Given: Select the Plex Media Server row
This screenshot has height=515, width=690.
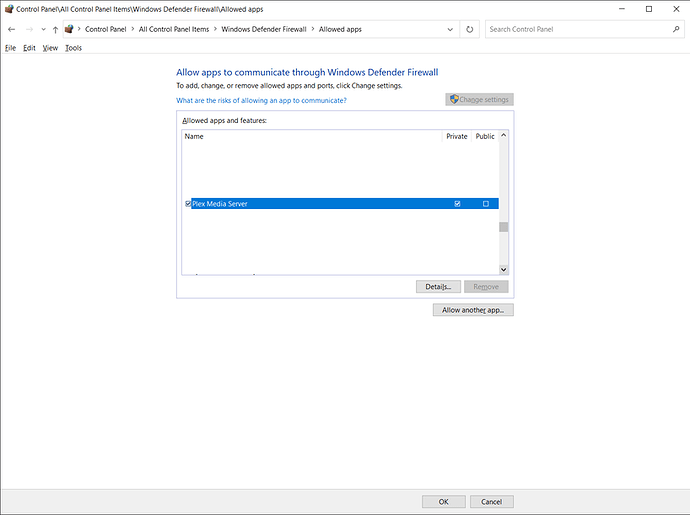Looking at the screenshot, I should 340,203.
